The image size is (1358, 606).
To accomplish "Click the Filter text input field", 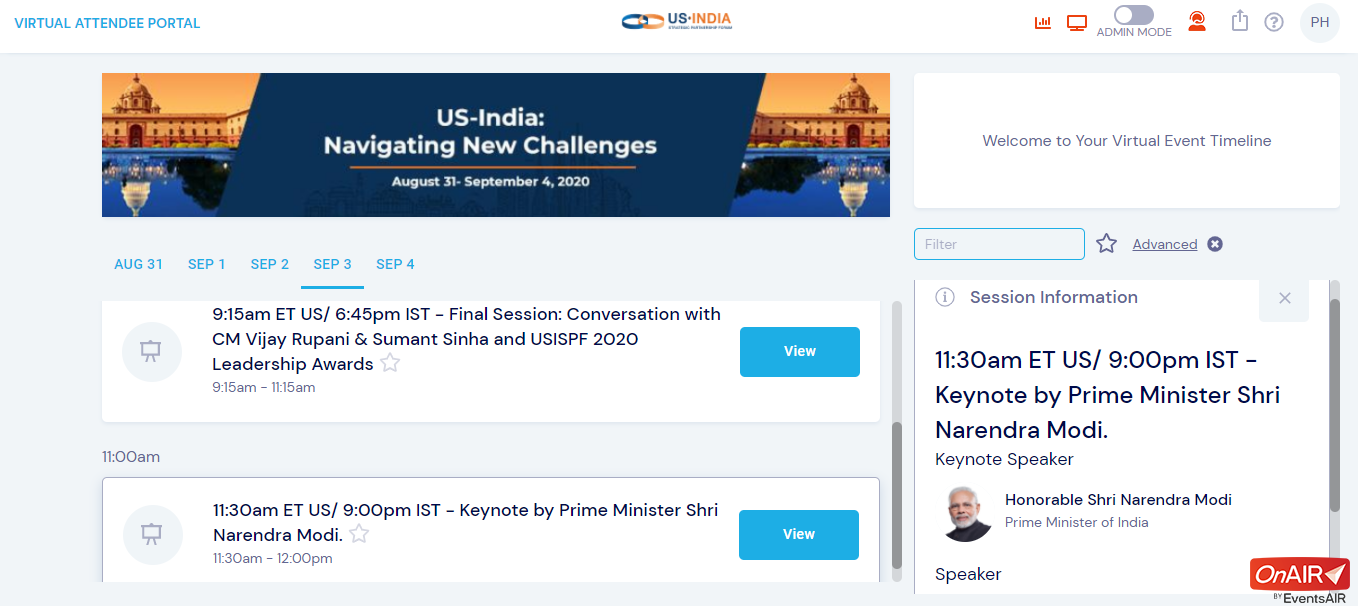I will (x=999, y=244).
